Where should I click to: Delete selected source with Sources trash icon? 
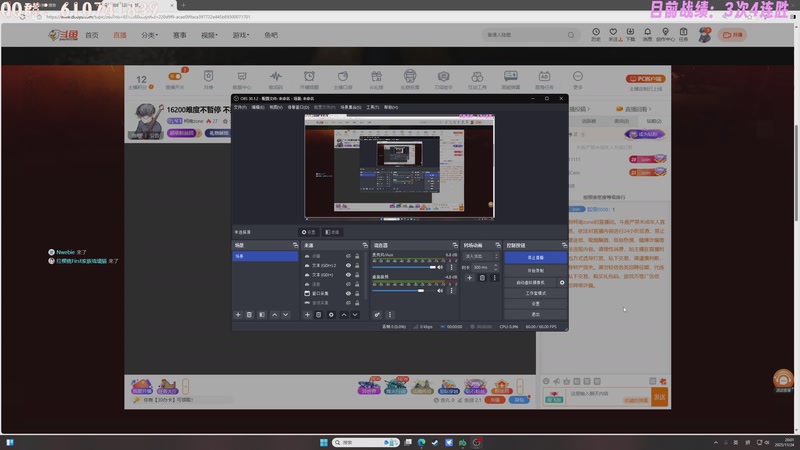pos(318,315)
